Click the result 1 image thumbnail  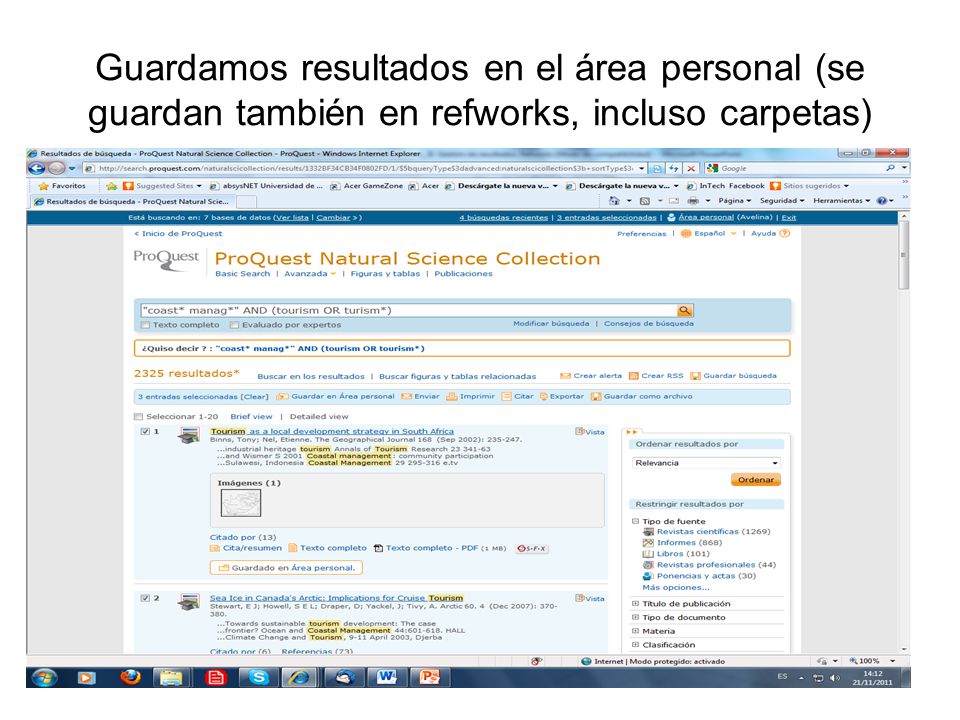click(x=241, y=503)
